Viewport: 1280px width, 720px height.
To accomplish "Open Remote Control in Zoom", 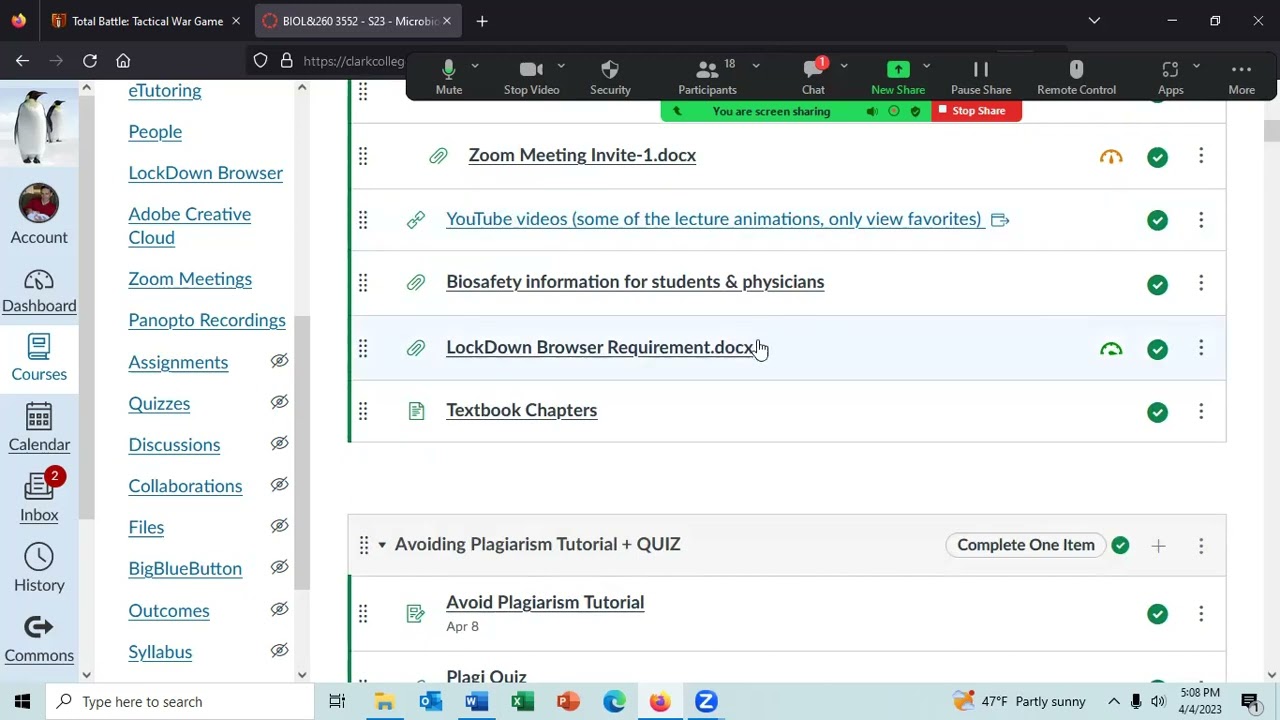I will pos(1076,77).
